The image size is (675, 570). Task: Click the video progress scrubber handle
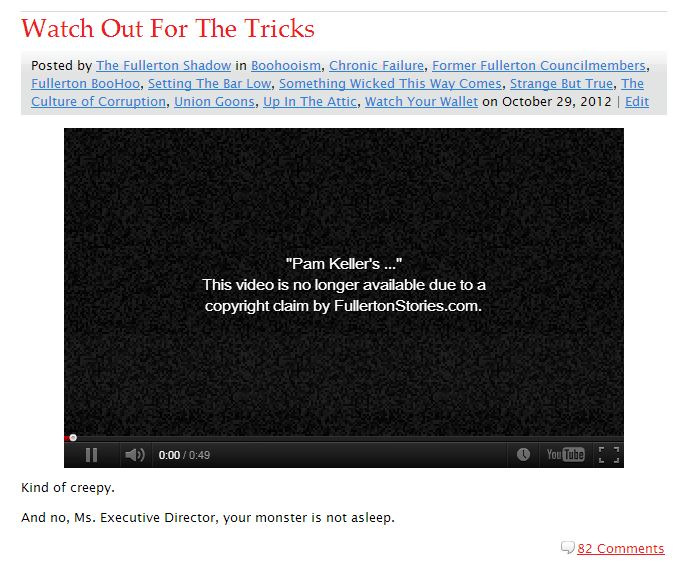click(x=73, y=438)
